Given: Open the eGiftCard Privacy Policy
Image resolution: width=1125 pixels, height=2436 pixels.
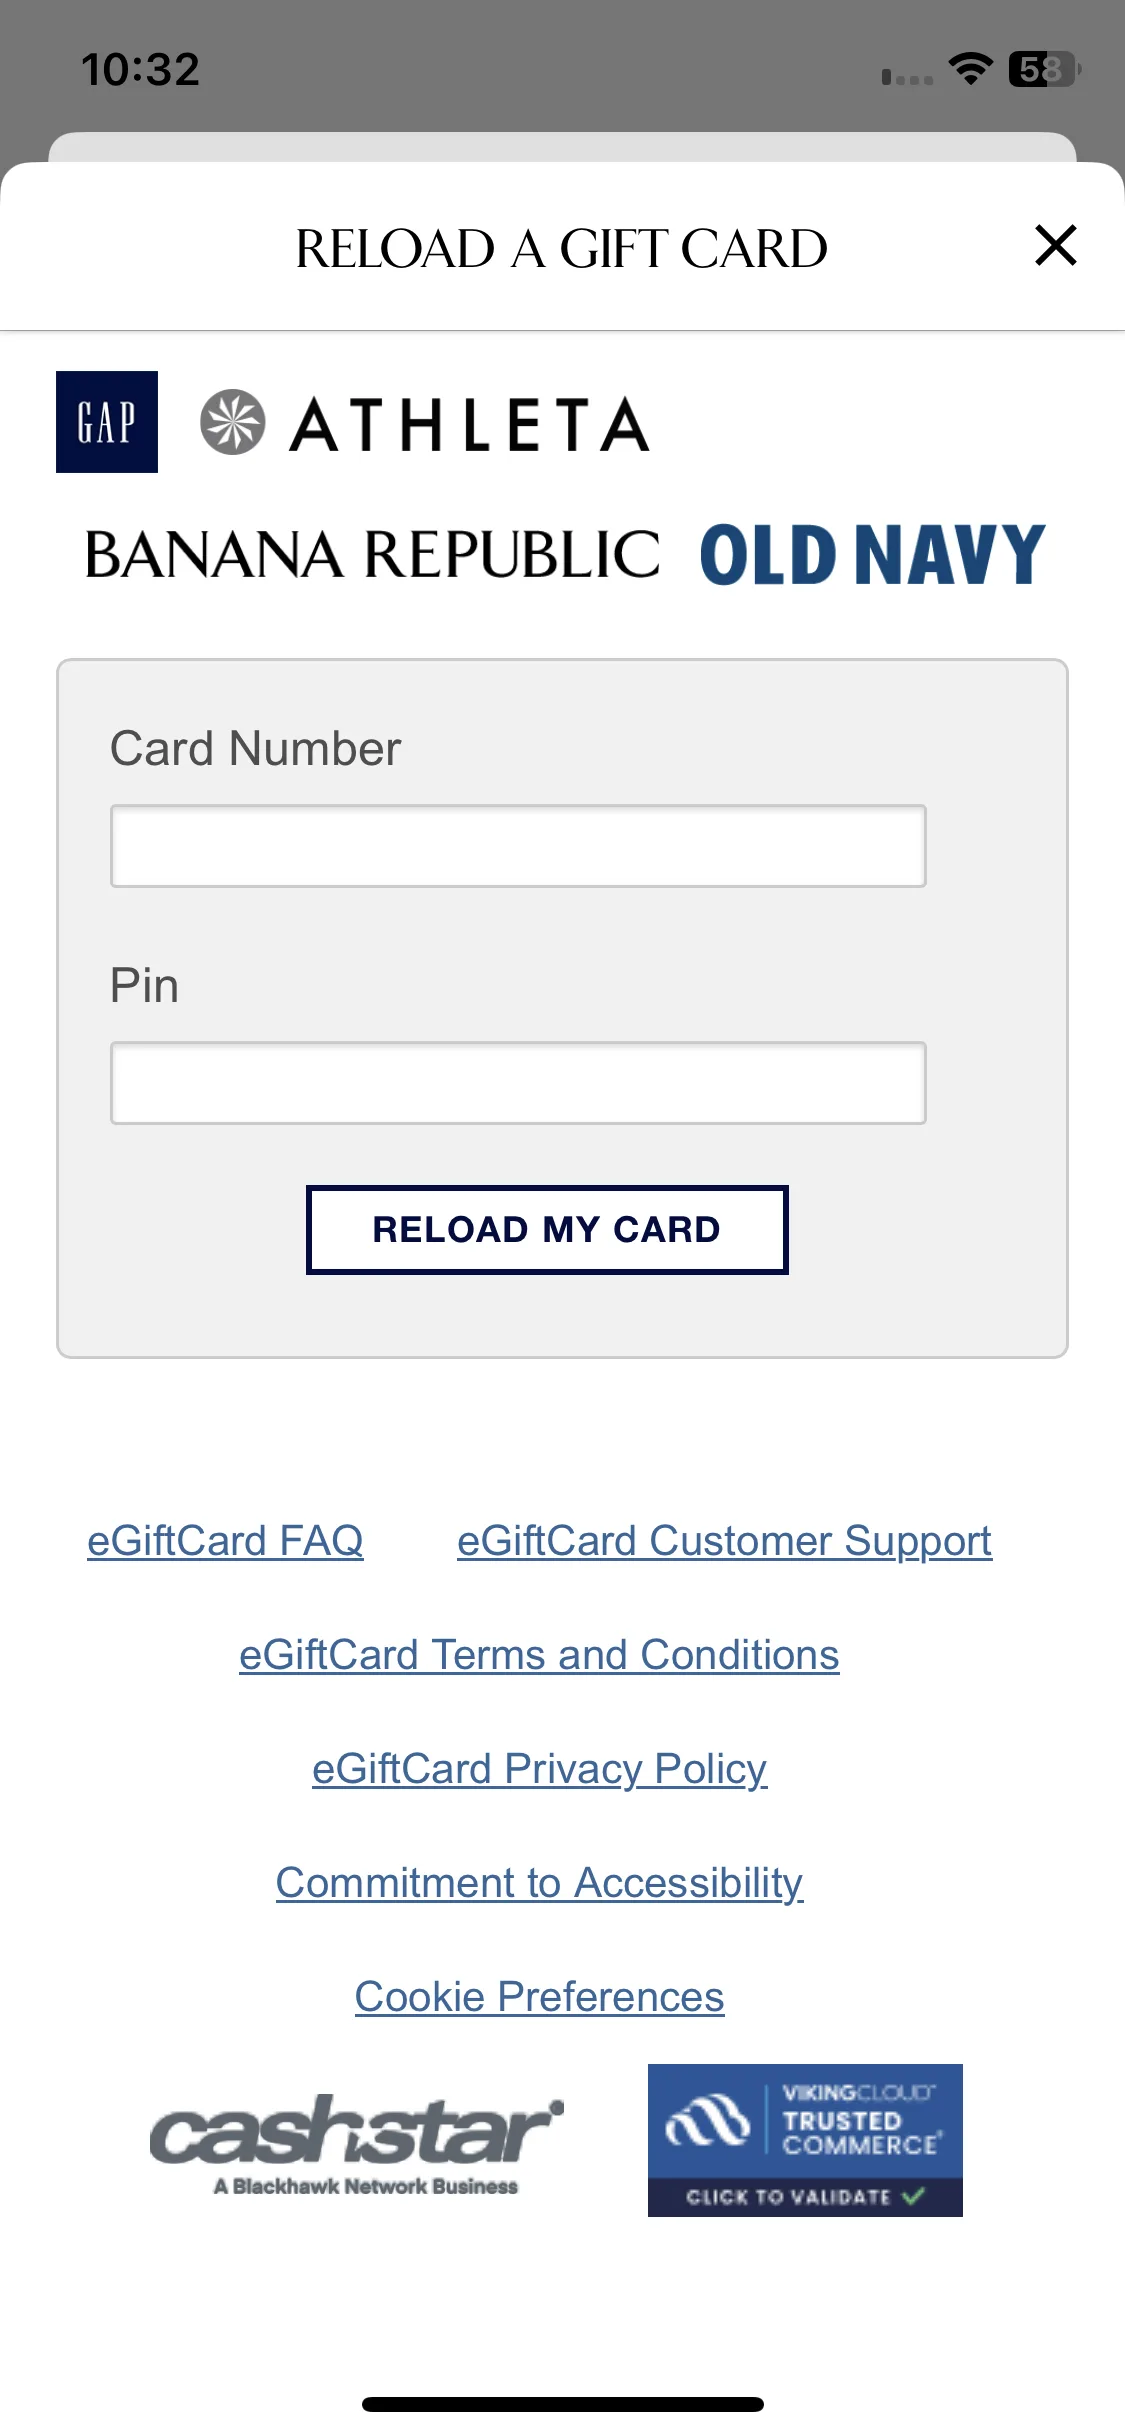Looking at the screenshot, I should (x=540, y=1769).
